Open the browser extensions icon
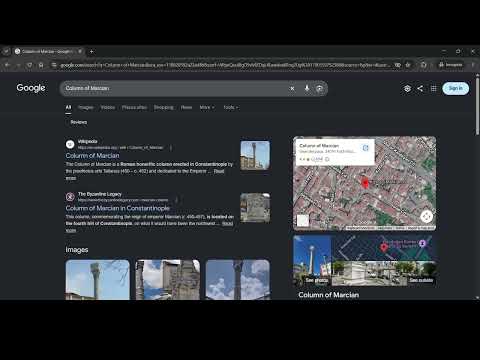 click(423, 65)
